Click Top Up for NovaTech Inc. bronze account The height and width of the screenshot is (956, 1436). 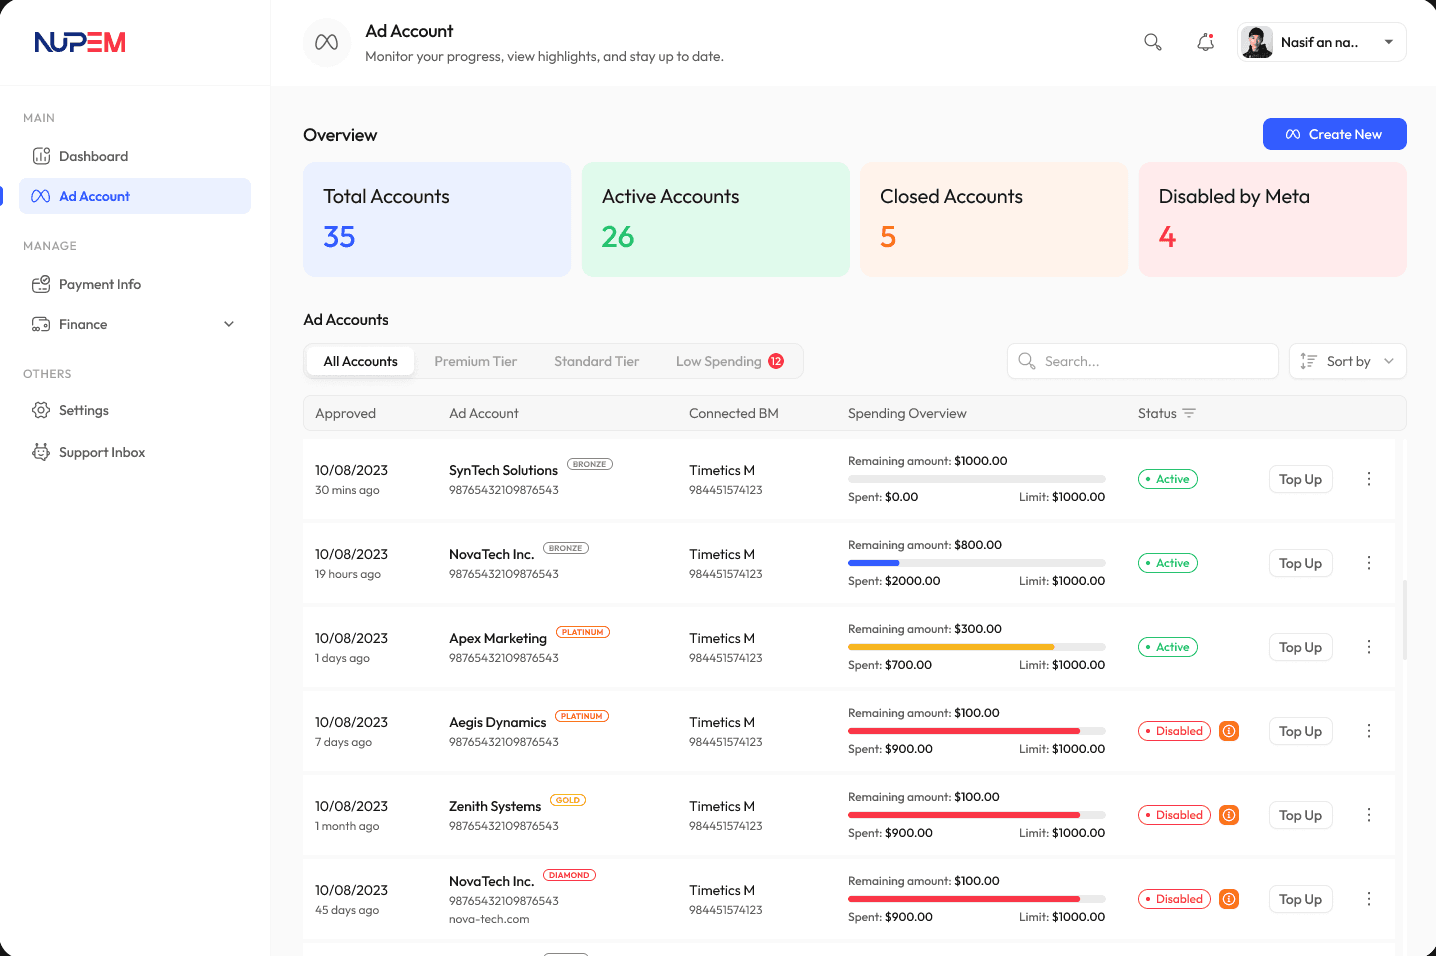click(x=1300, y=563)
